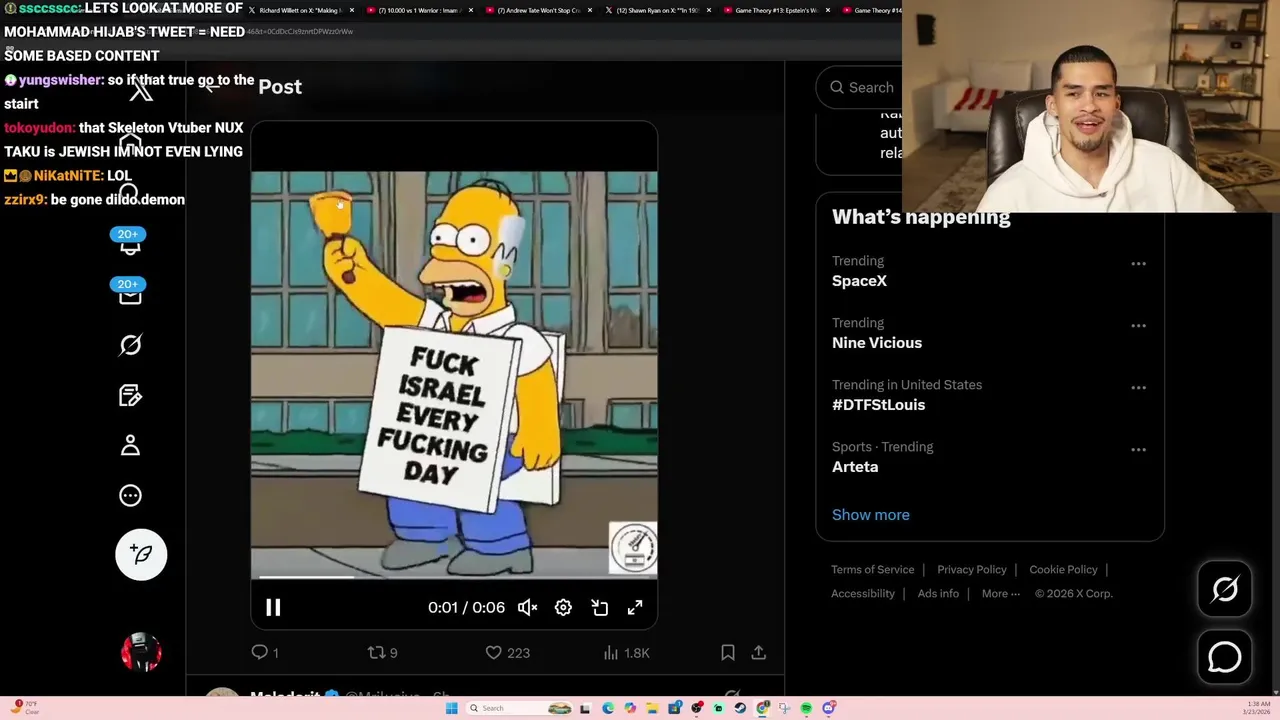The height and width of the screenshot is (720, 1280).
Task: Open the X logo home link
Action: (141, 92)
